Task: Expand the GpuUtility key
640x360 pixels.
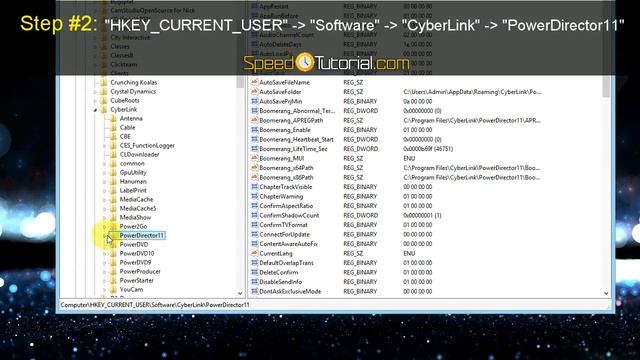Action: coord(105,173)
